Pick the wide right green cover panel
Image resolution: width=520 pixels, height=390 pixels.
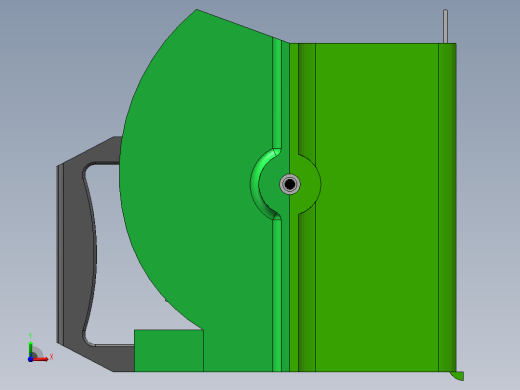[377, 207]
